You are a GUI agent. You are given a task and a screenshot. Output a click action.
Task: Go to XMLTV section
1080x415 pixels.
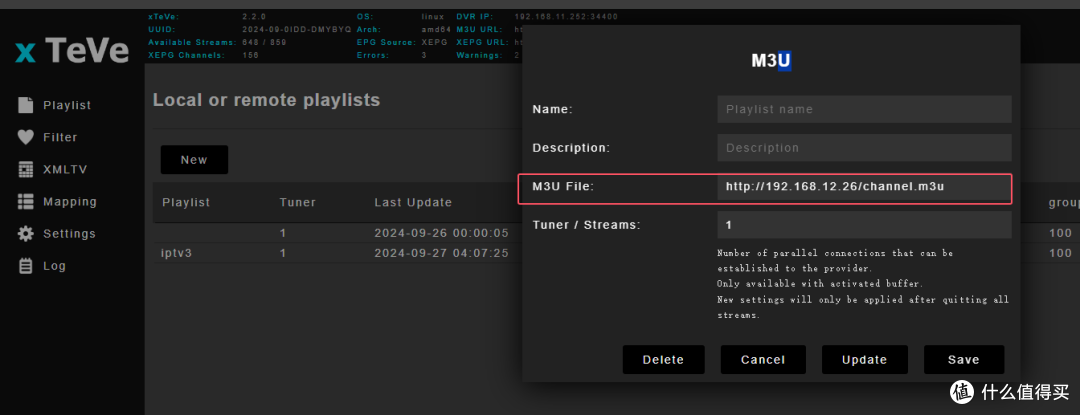(65, 169)
